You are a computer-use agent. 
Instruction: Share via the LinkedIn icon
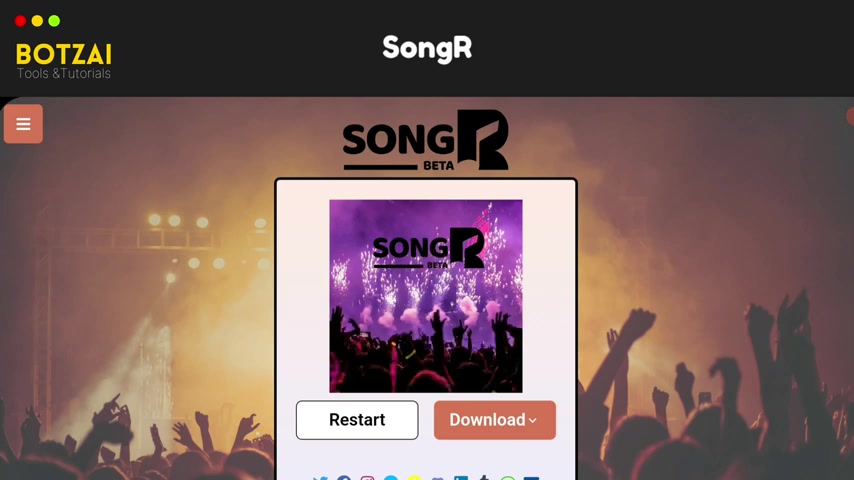(461, 478)
